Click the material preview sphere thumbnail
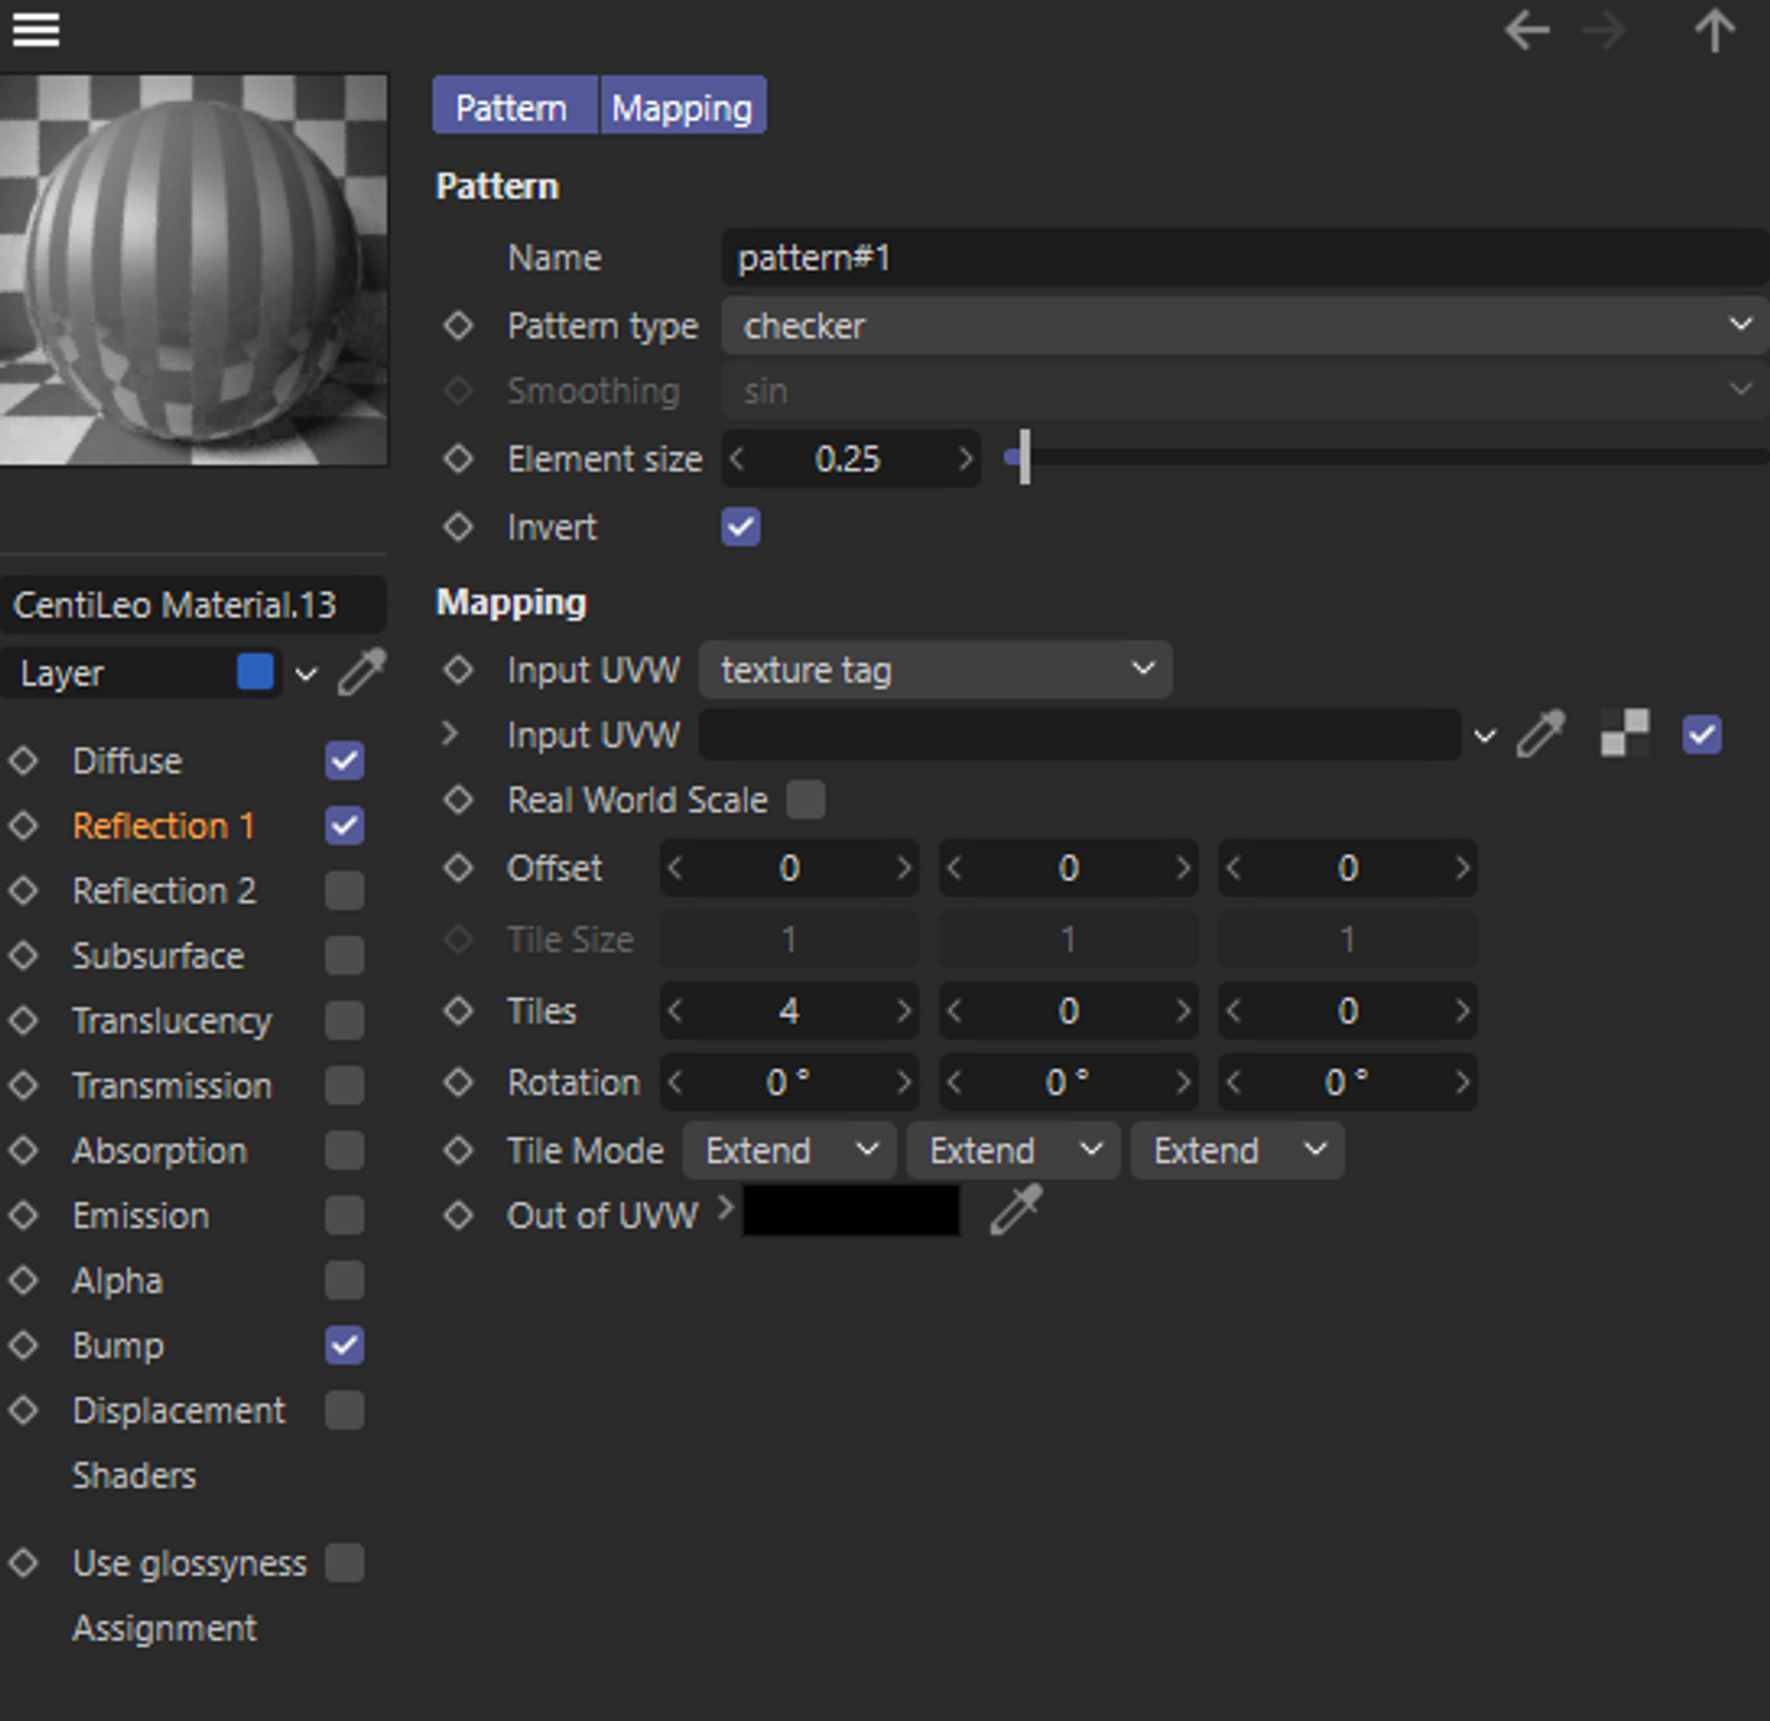The image size is (1770, 1721). 193,269
